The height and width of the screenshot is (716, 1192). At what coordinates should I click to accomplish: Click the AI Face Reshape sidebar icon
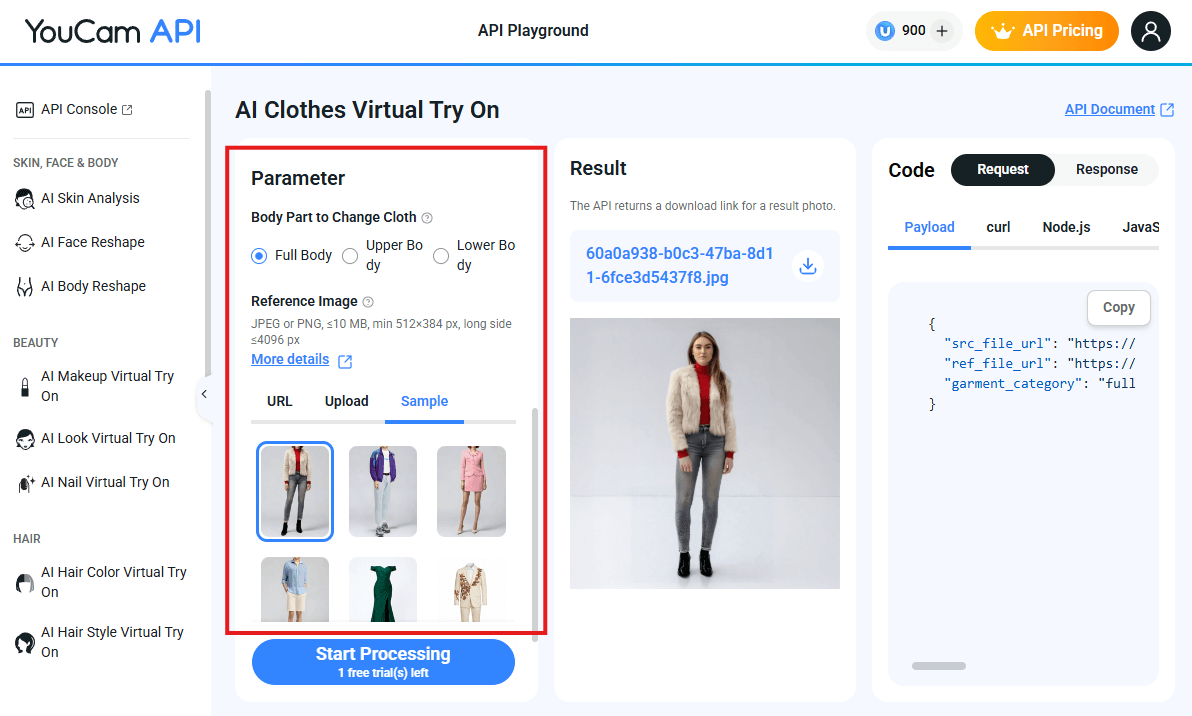pos(25,243)
